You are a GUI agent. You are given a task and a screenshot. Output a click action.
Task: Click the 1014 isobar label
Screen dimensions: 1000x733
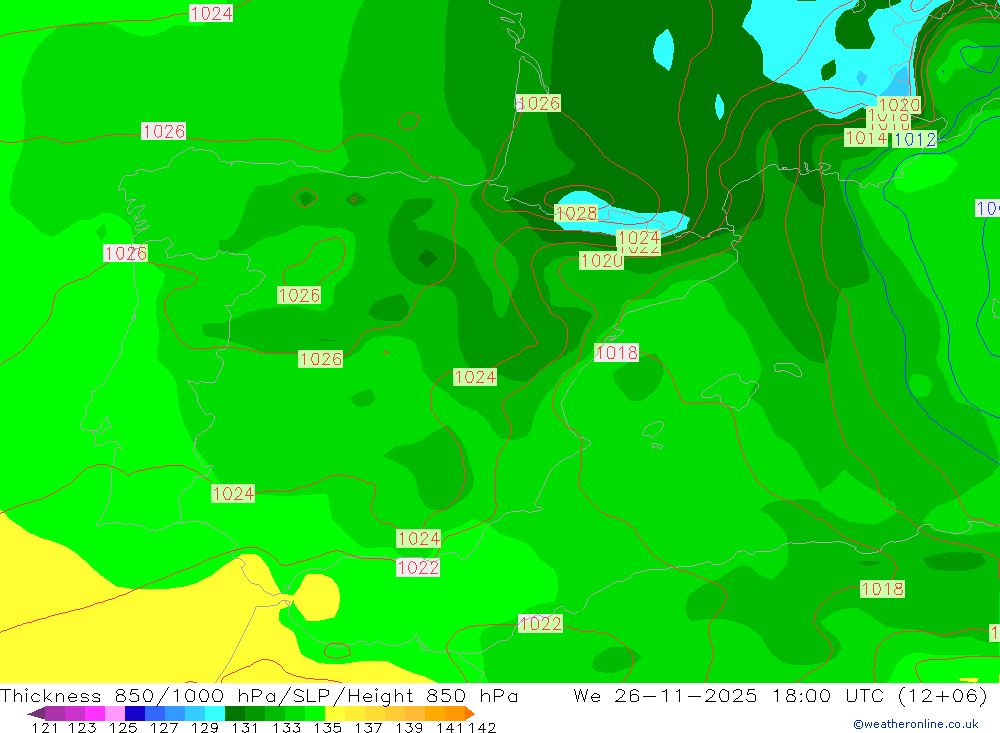tap(865, 138)
